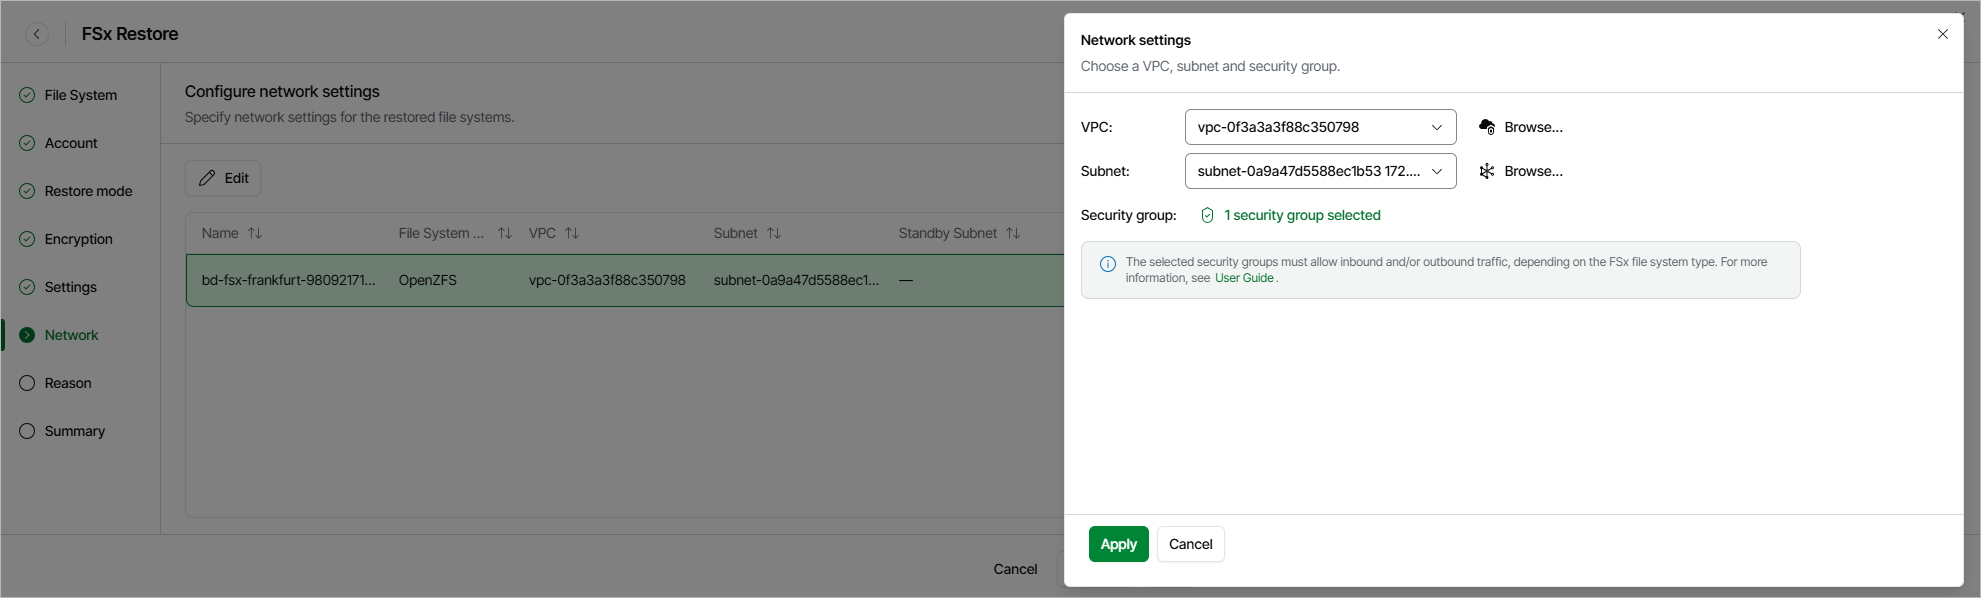The image size is (1981, 598).
Task: Click the pencil icon on Edit button
Action: [207, 178]
